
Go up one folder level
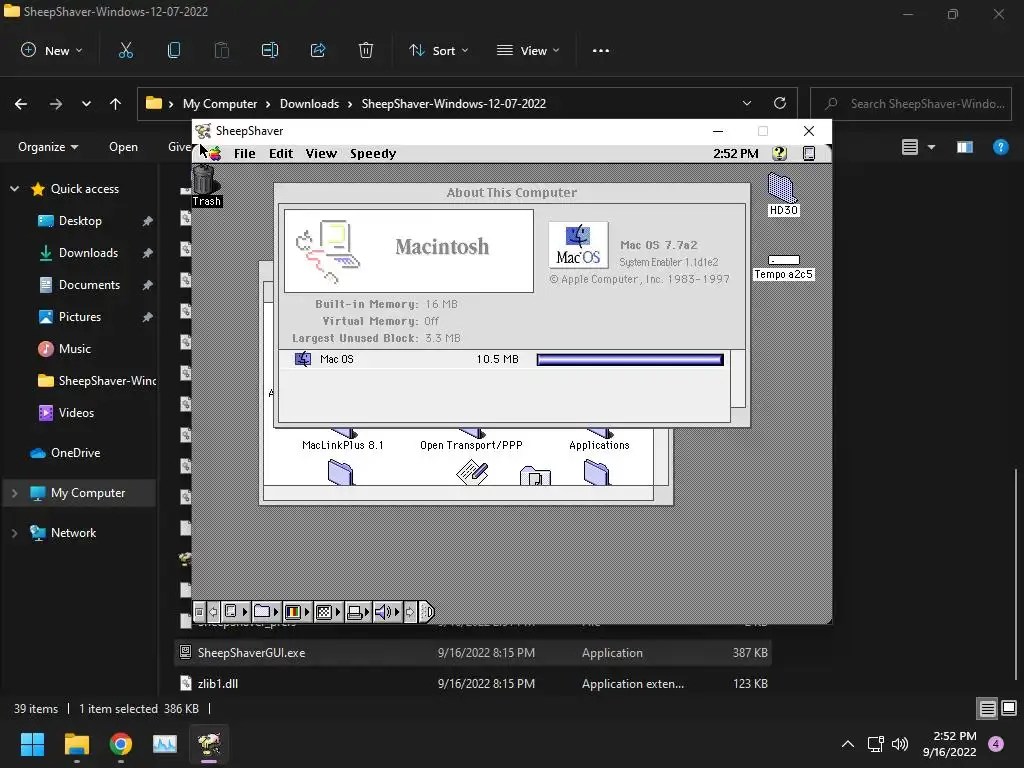coord(116,104)
